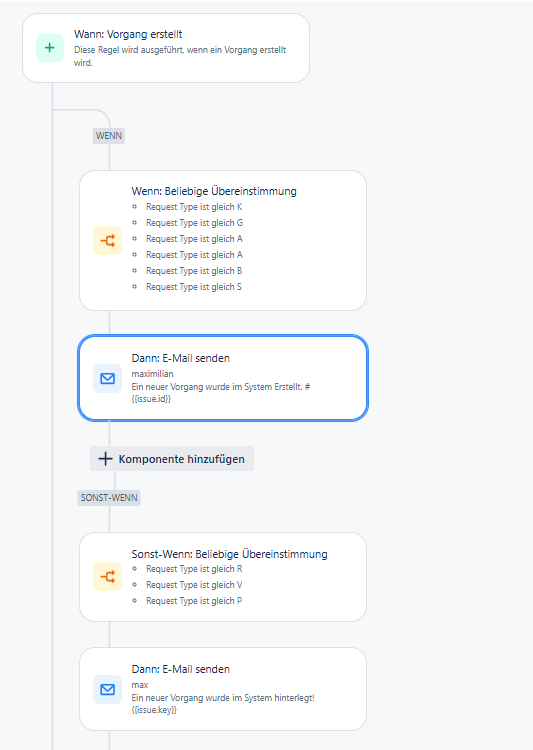The height and width of the screenshot is (750, 533).
Task: Click Request Type ist gleich P
Action: [x=194, y=601]
